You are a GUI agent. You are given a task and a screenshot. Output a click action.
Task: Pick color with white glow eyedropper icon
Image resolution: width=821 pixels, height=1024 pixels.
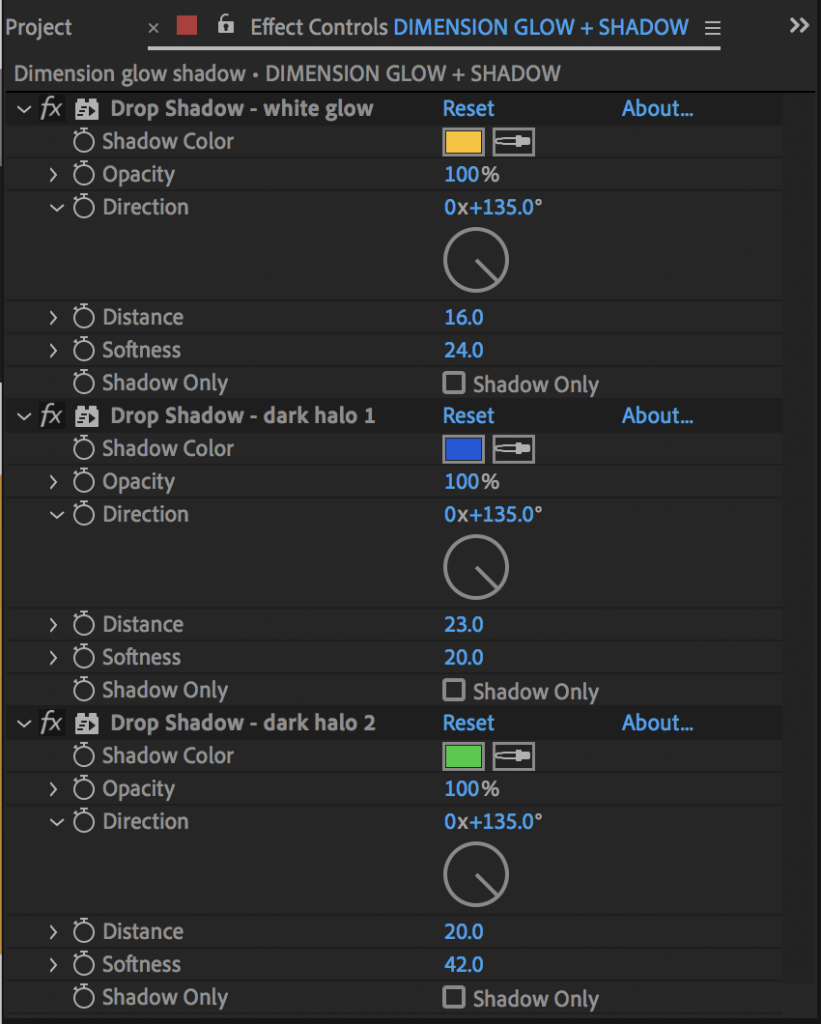point(513,142)
